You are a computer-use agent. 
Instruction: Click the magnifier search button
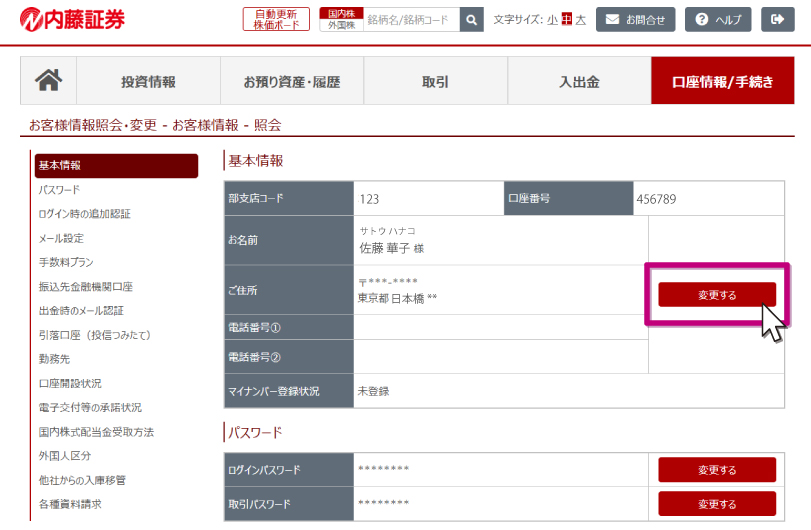472,19
